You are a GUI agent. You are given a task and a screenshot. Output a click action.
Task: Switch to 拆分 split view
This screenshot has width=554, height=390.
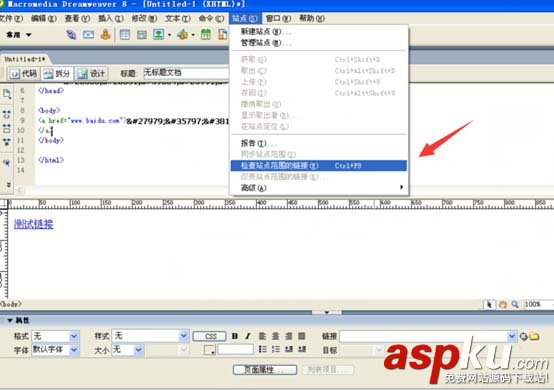57,73
